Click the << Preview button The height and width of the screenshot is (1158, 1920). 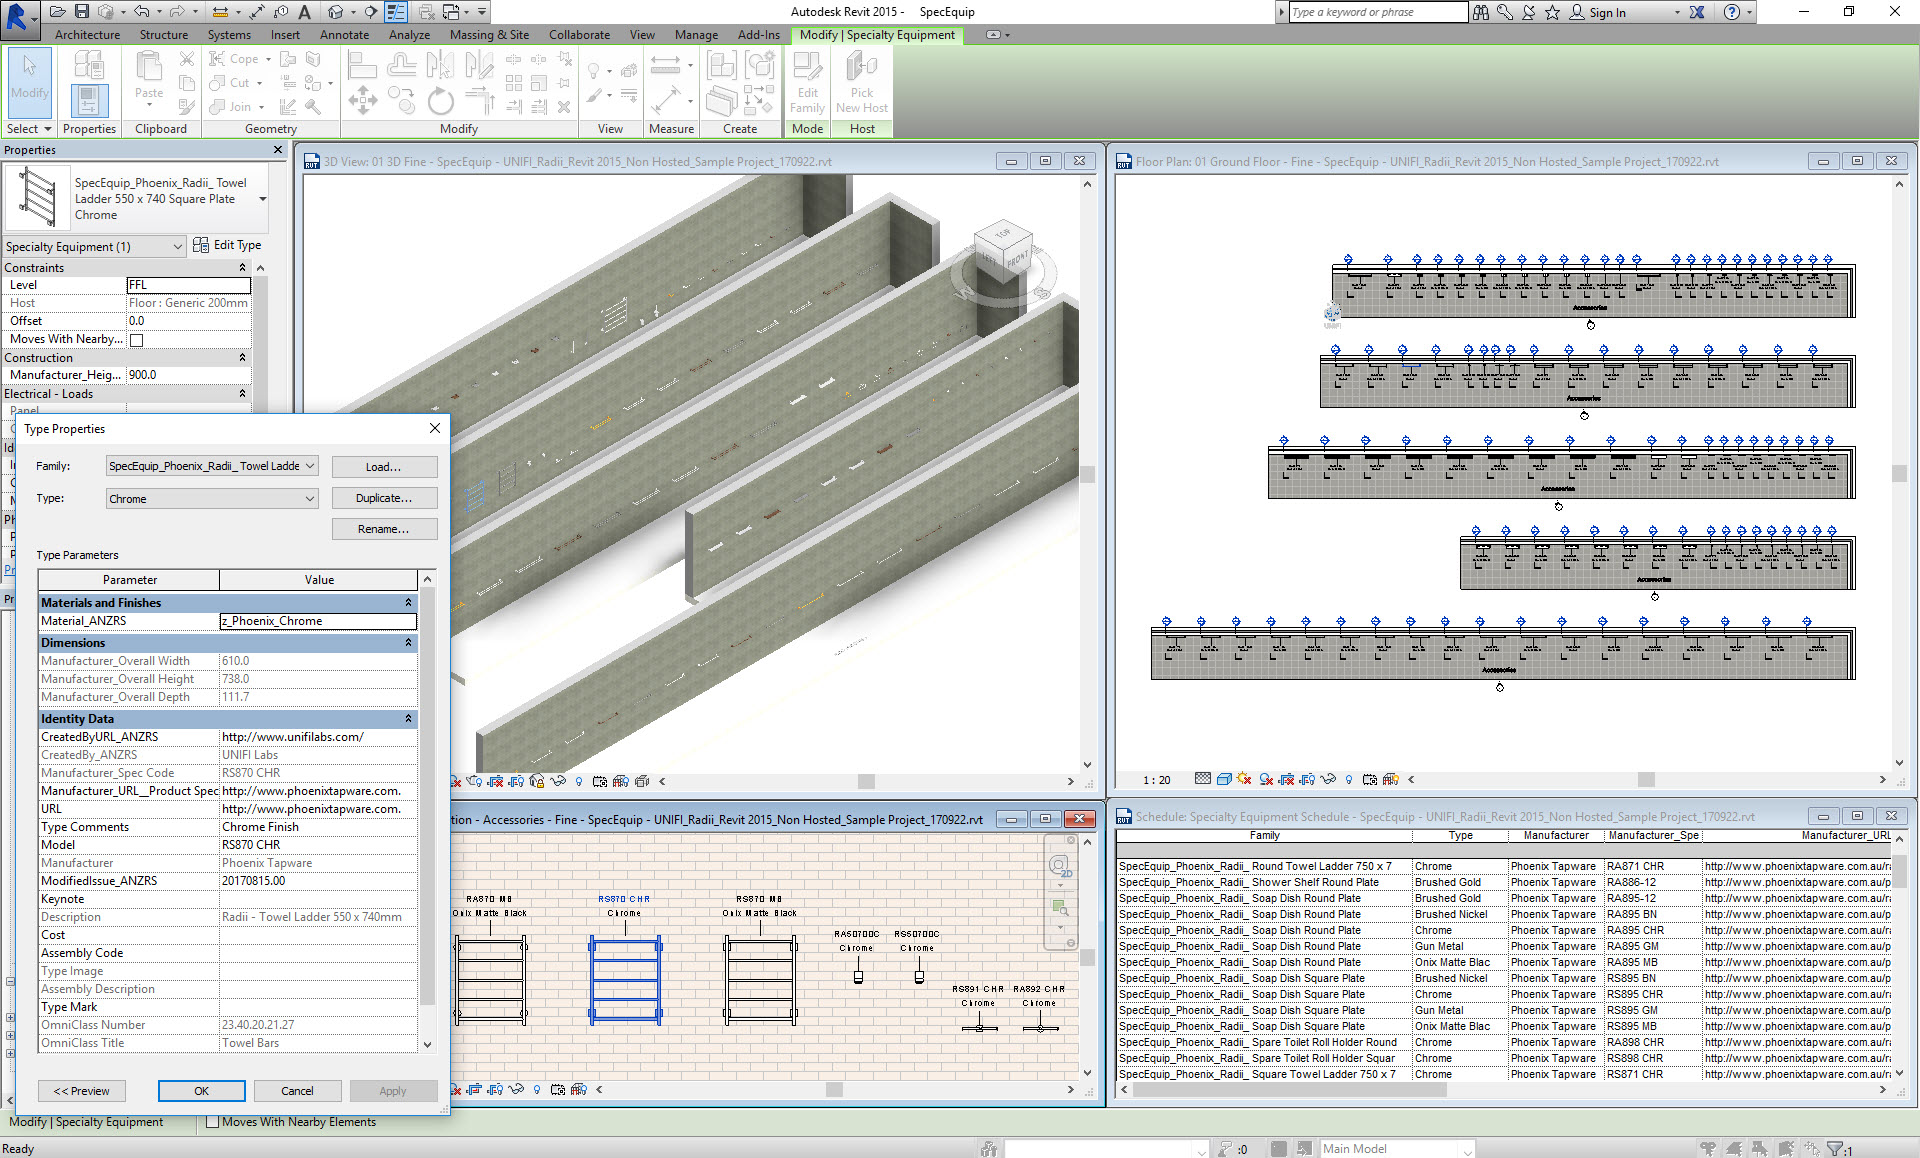point(82,1091)
